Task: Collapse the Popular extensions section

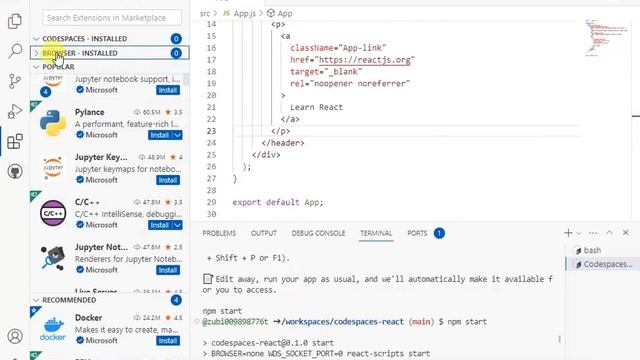Action: point(110,67)
